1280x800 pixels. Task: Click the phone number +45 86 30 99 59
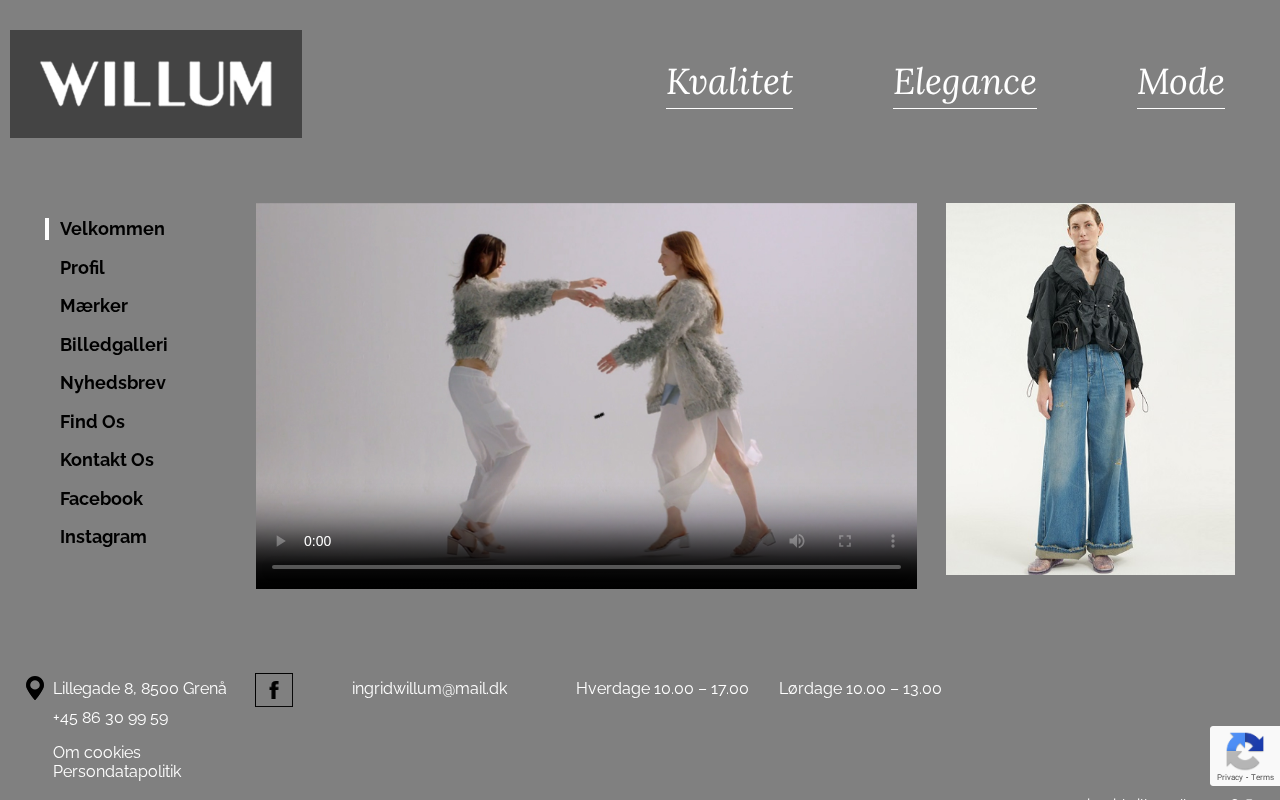coord(111,719)
